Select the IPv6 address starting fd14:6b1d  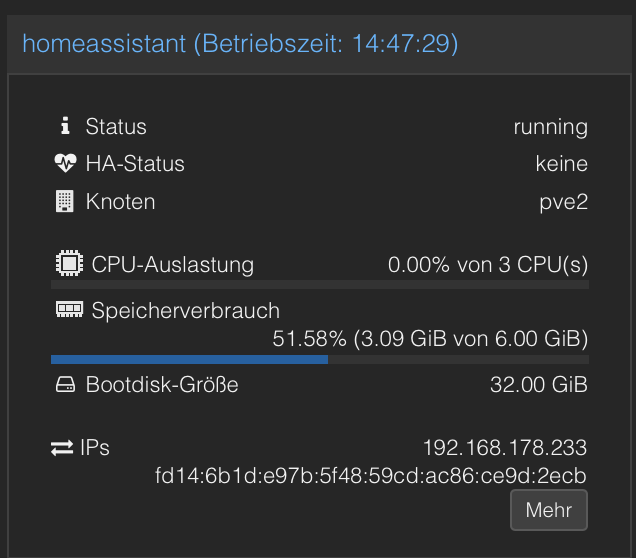pyautogui.click(x=371, y=476)
